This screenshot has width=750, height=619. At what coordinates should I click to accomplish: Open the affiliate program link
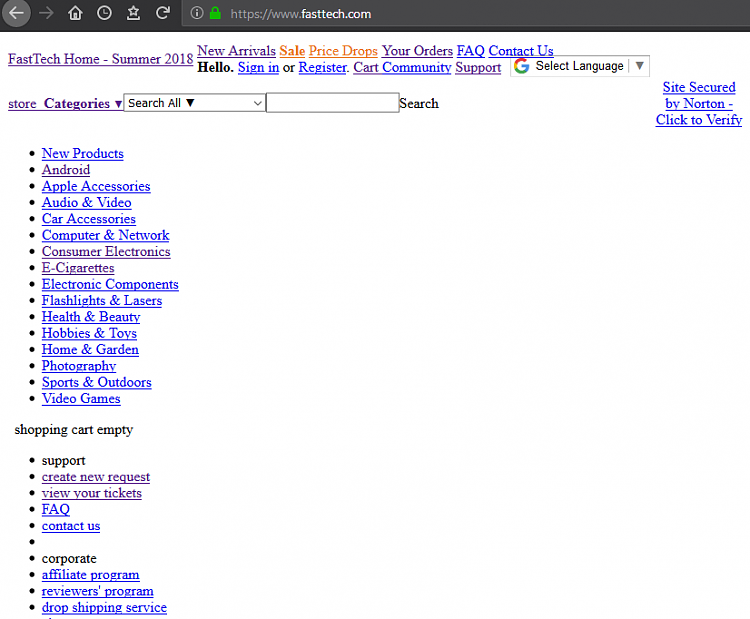(x=90, y=575)
